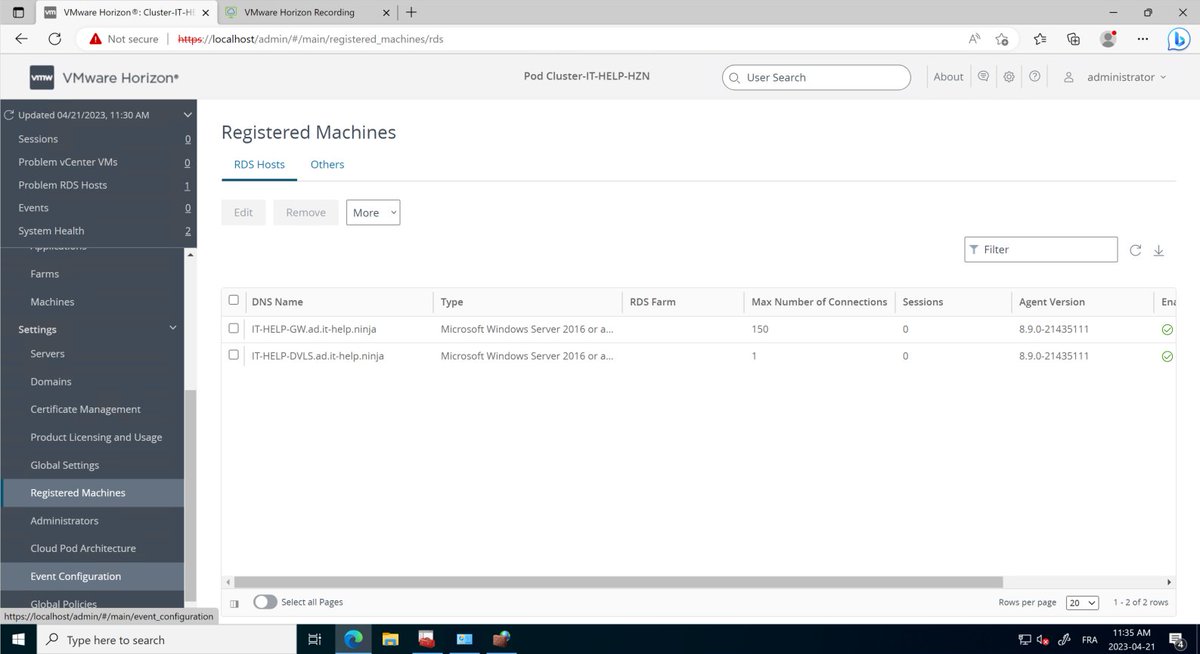Open the settings gear icon in header
The width and height of the screenshot is (1200, 654).
pyautogui.click(x=1009, y=77)
